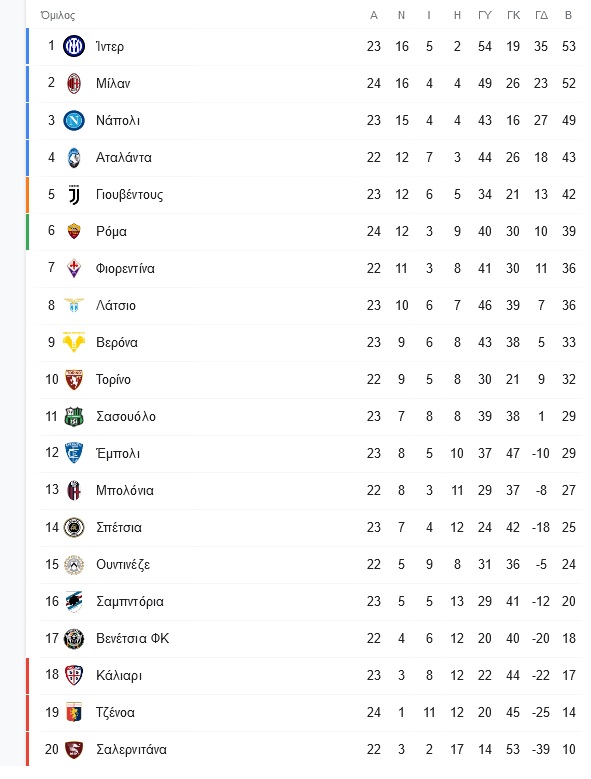Click the Β points column header
591x779 pixels.
[x=569, y=15]
